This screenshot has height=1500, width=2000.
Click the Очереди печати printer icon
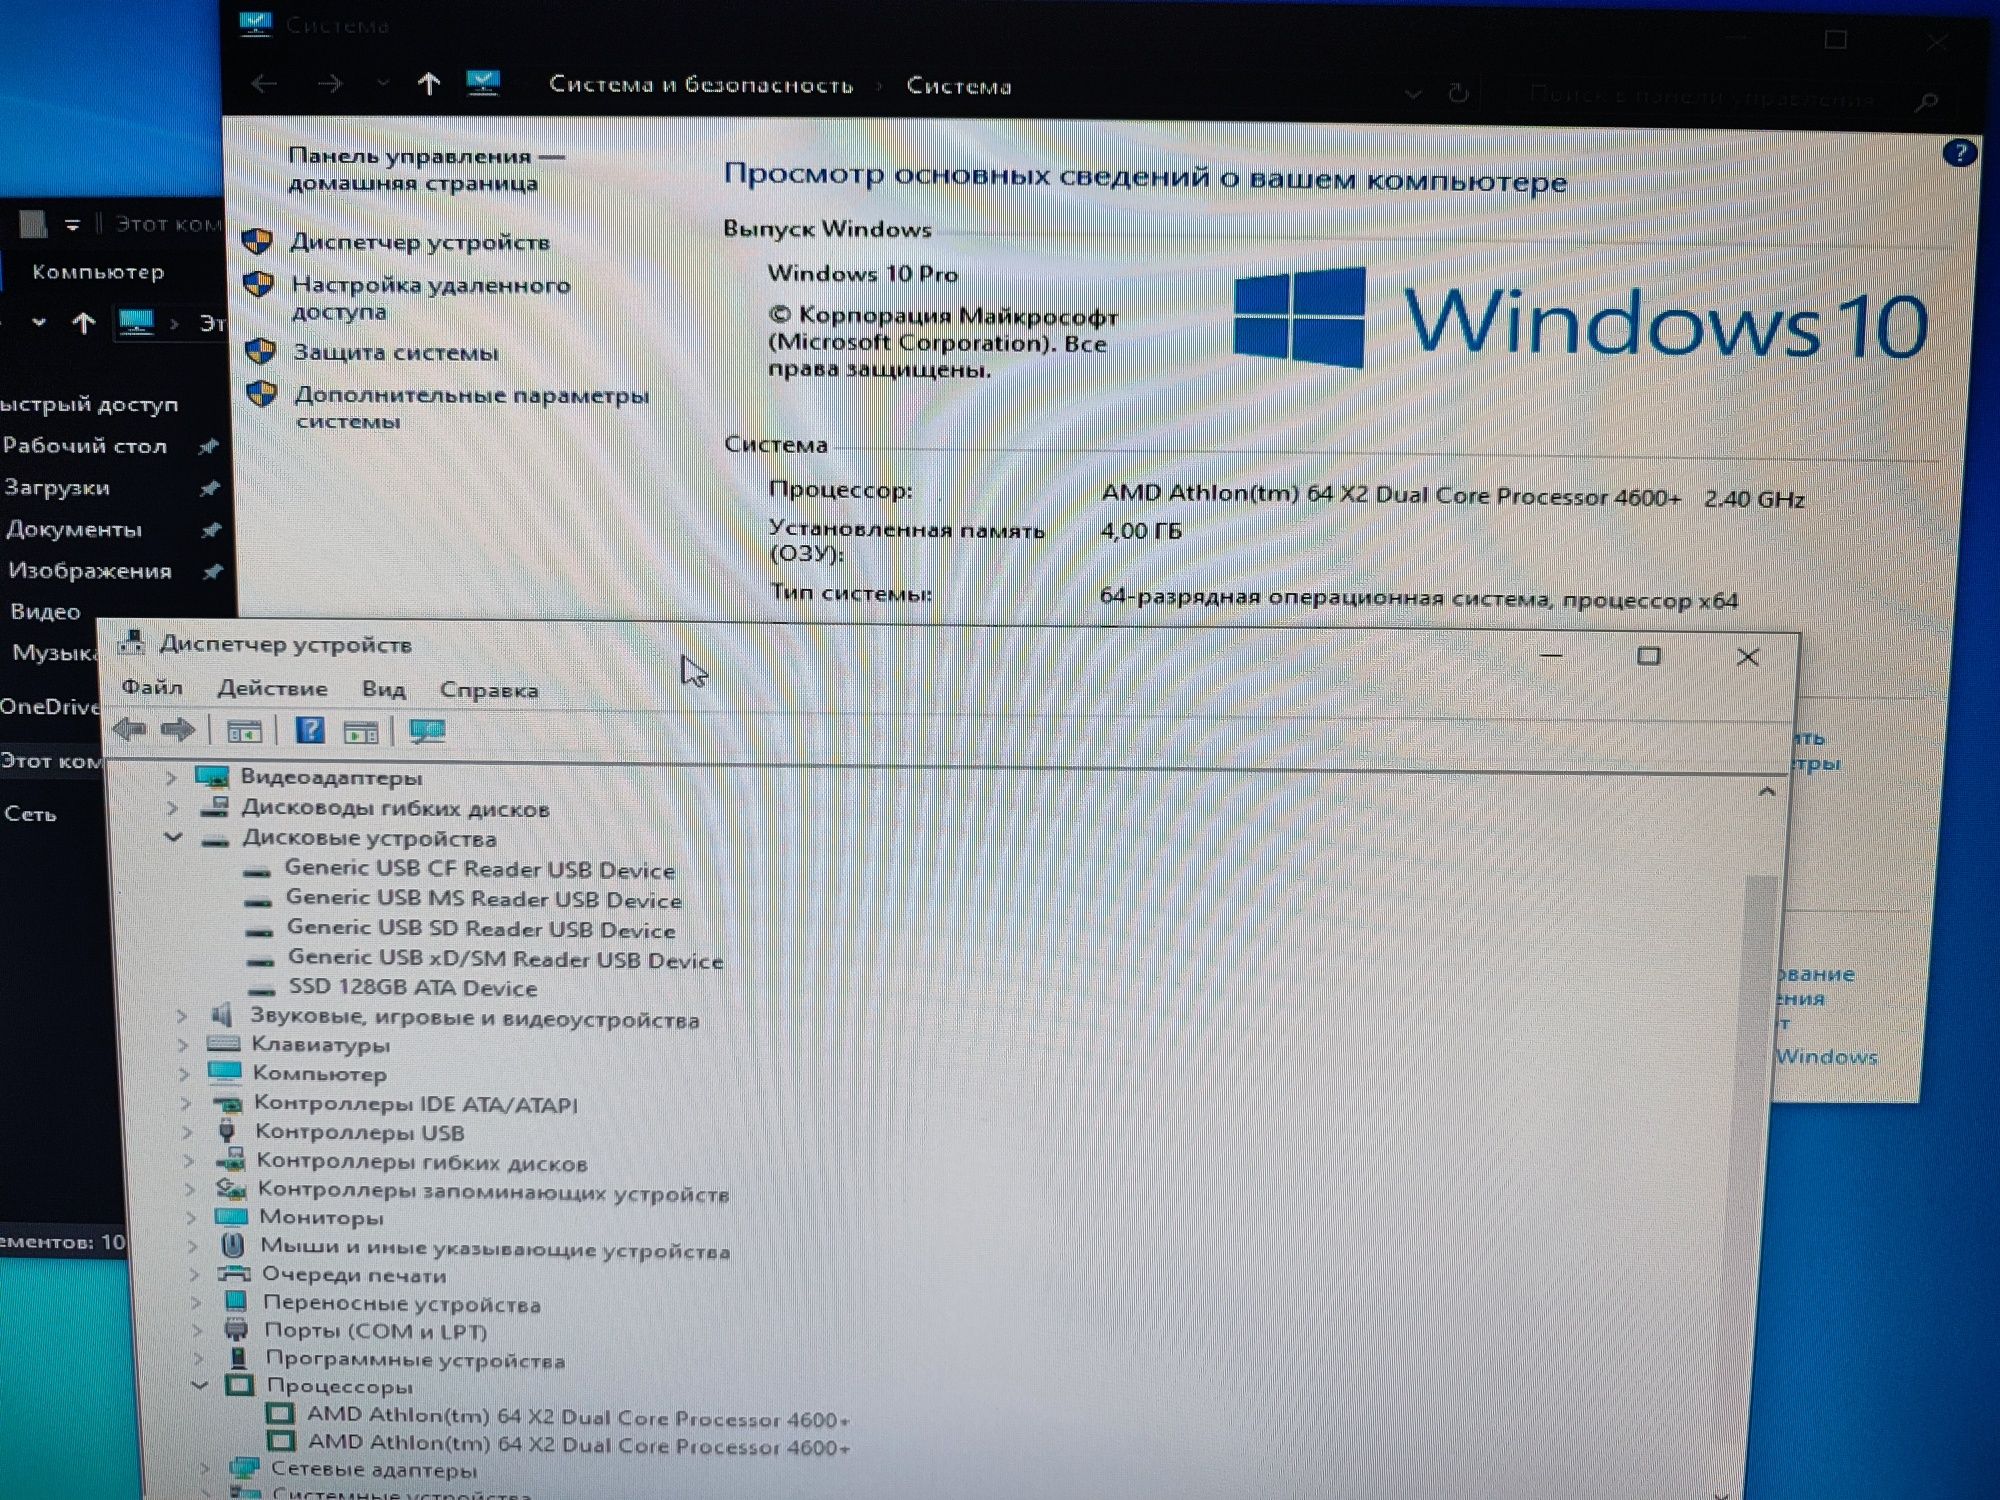point(234,1273)
